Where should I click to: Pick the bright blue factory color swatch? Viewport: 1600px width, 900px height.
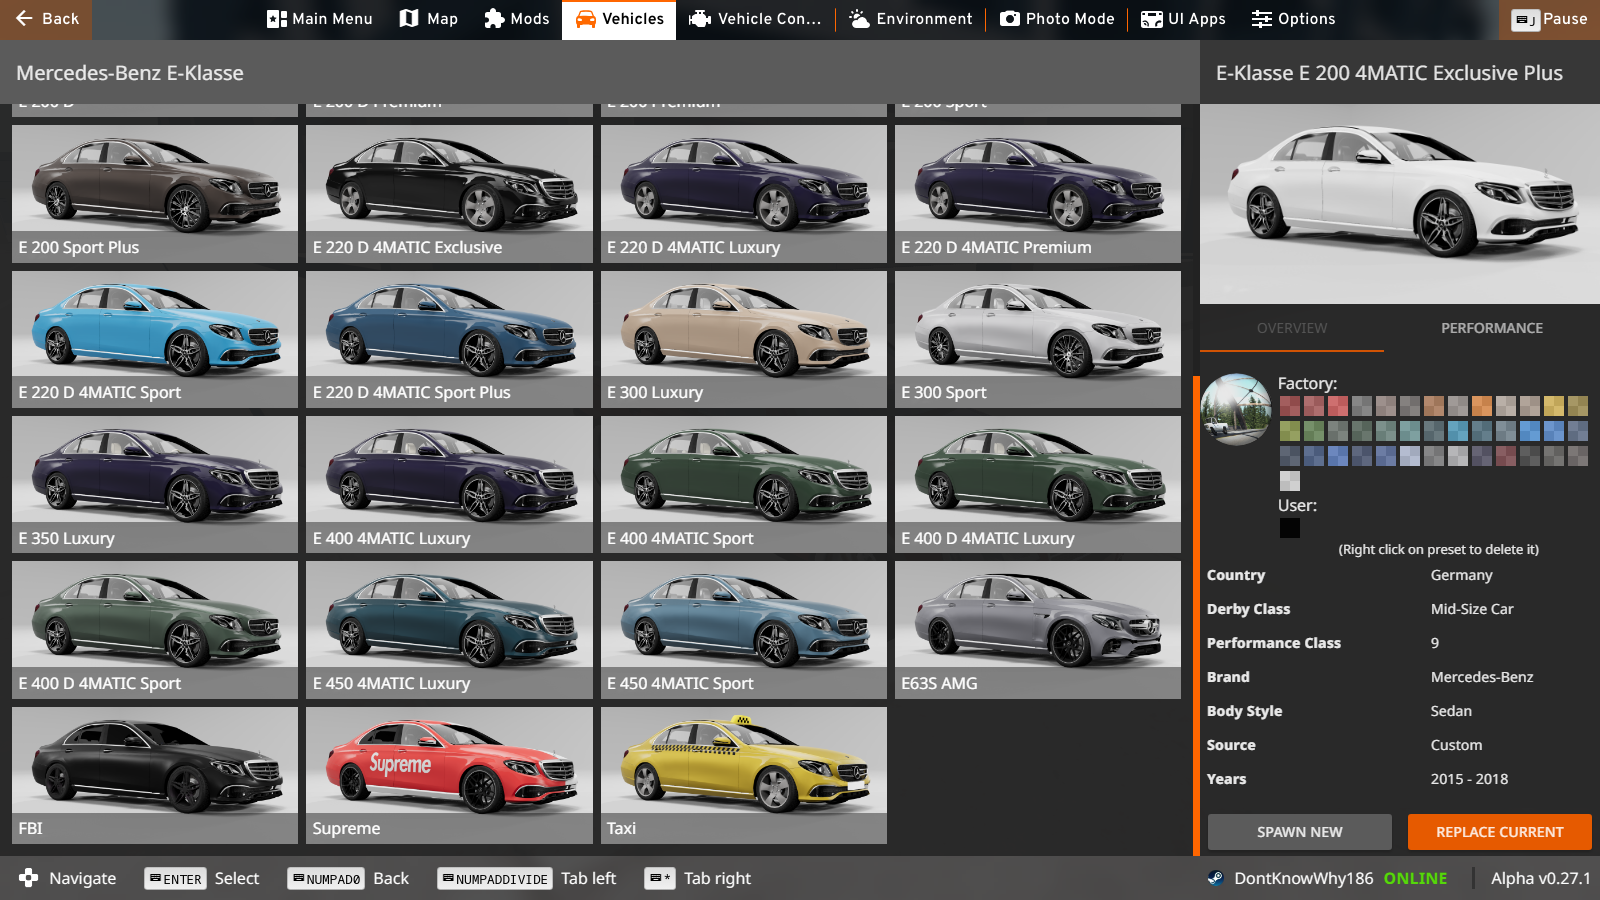[x=1530, y=431]
